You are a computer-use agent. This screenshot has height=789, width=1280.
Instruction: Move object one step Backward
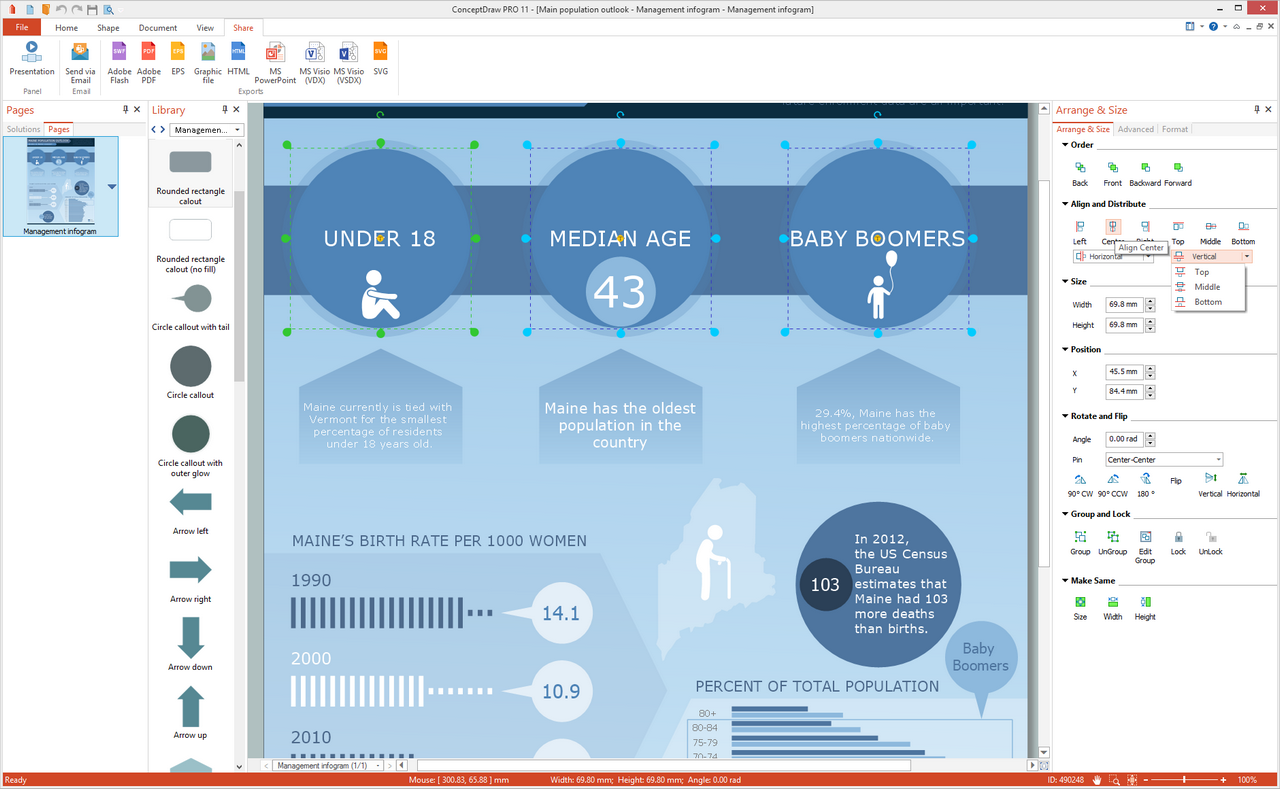click(1145, 174)
